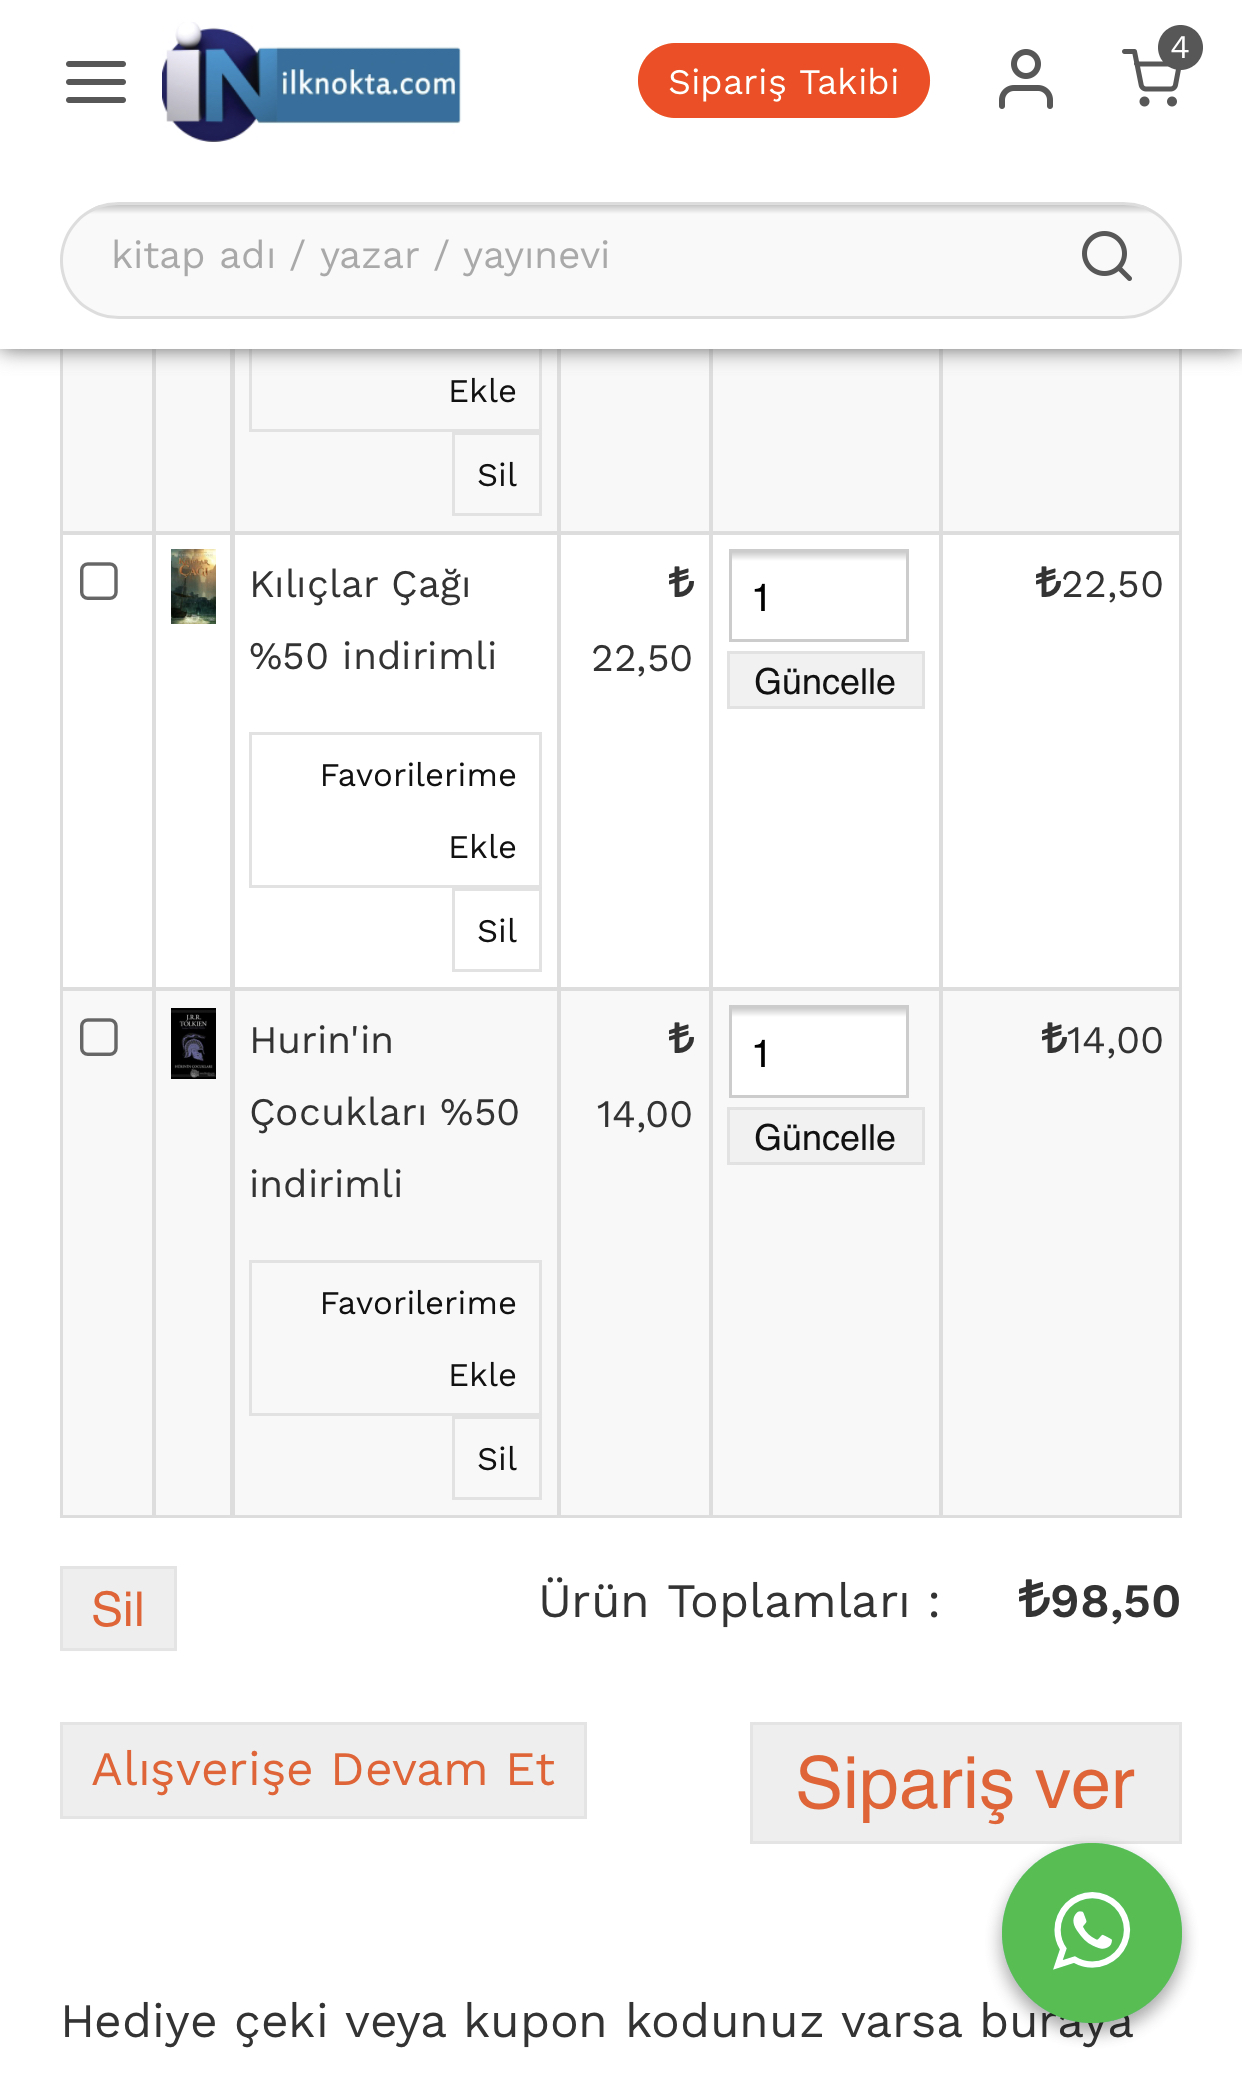This screenshot has height=2083, width=1242.
Task: Open the user account icon
Action: 1025,80
